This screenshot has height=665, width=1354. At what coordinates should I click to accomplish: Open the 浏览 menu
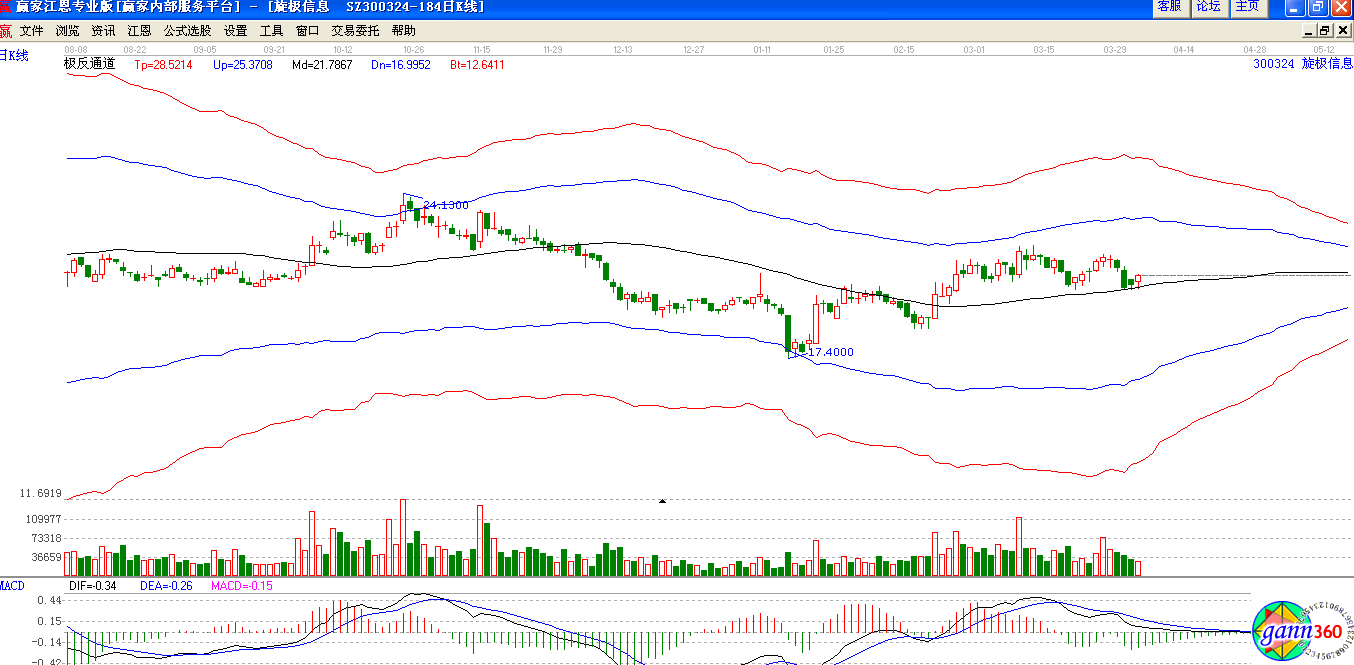(x=68, y=31)
